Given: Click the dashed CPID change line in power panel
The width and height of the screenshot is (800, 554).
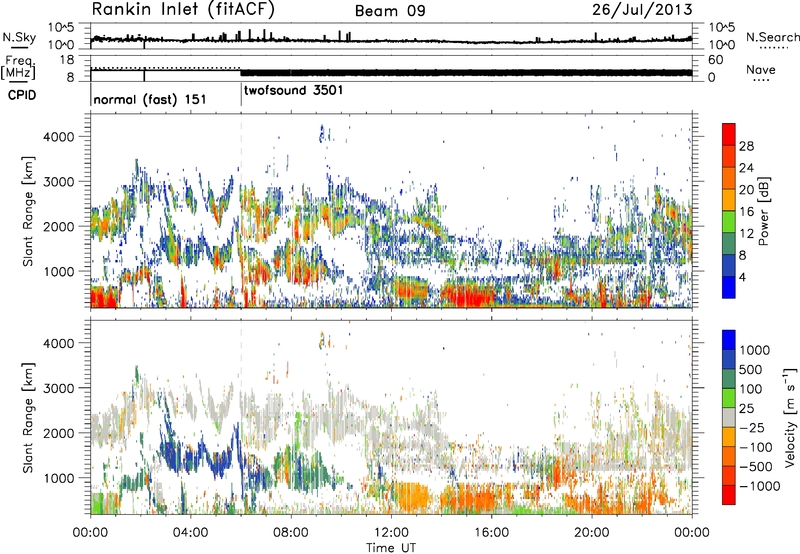Looking at the screenshot, I should pyautogui.click(x=241, y=211).
